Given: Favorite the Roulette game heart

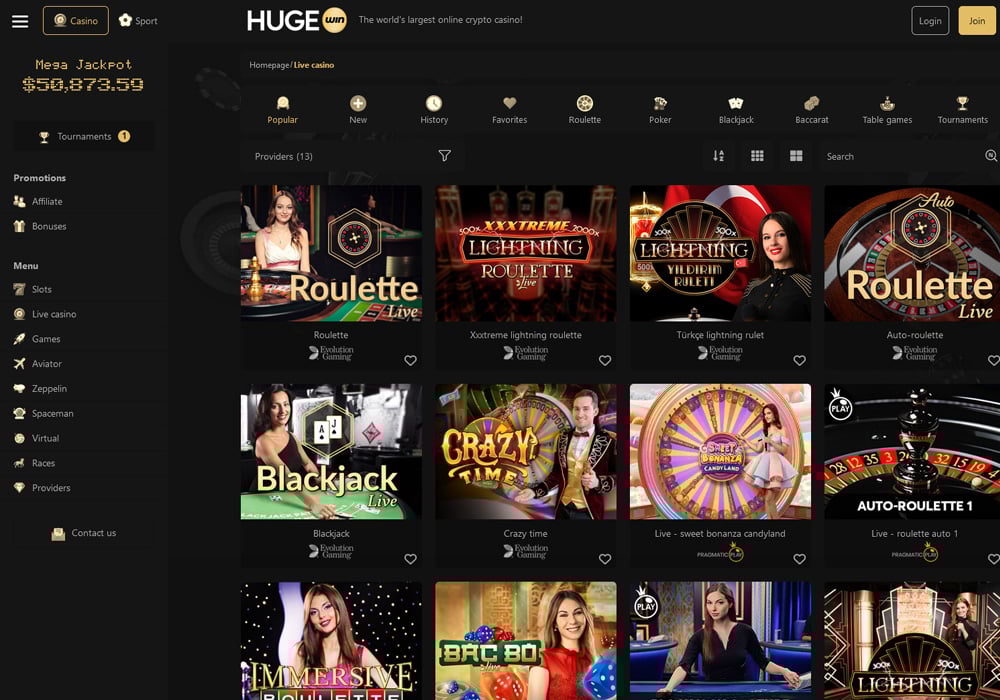Looking at the screenshot, I should [x=410, y=360].
